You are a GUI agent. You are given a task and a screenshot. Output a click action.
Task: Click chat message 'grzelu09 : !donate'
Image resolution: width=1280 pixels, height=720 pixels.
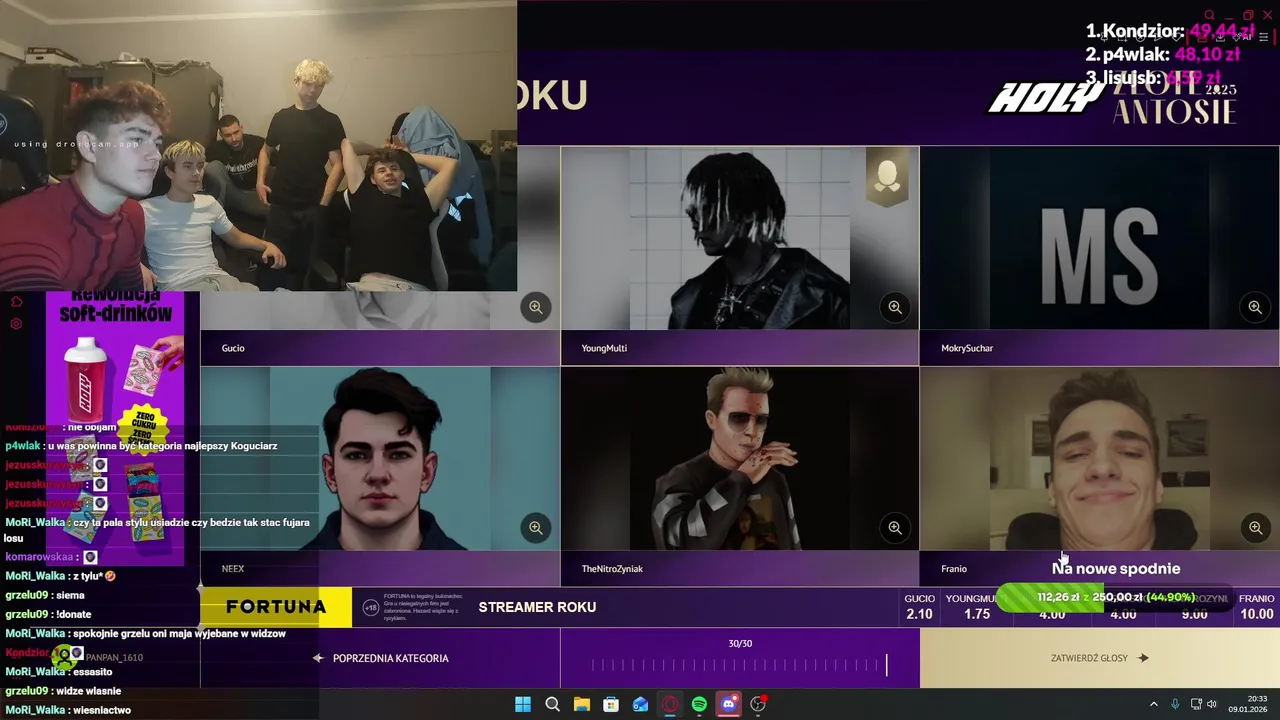(48, 615)
